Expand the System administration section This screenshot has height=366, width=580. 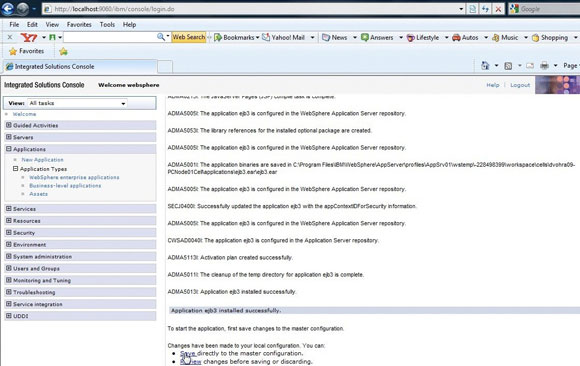(9, 256)
